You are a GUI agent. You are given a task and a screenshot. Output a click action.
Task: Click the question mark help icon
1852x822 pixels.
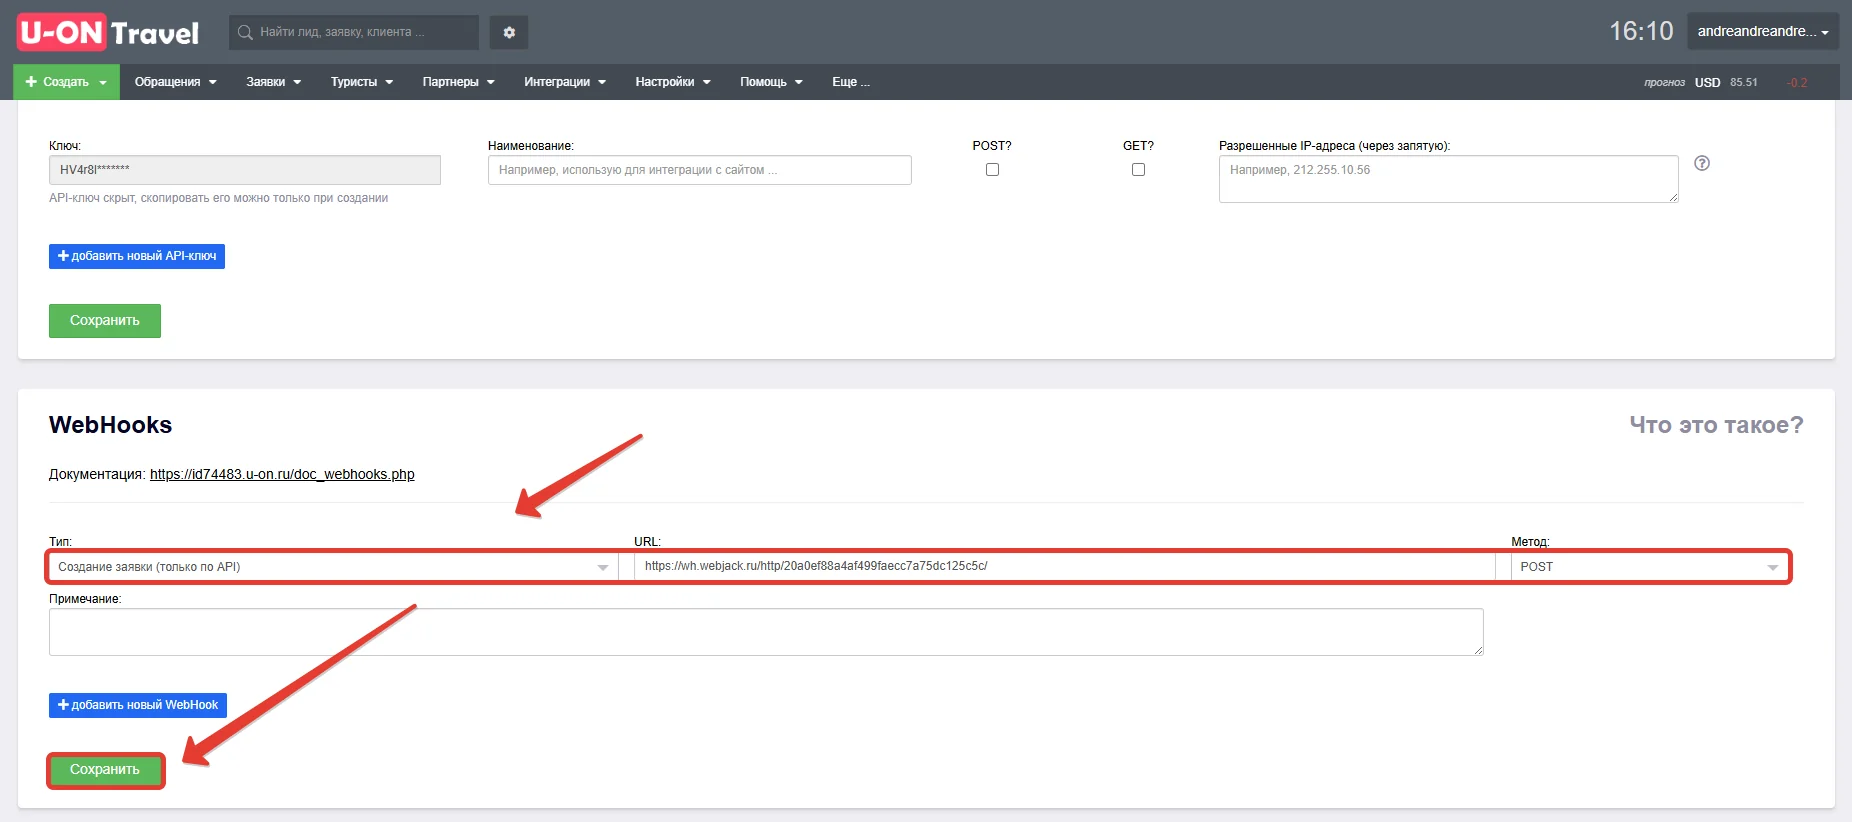[1702, 163]
